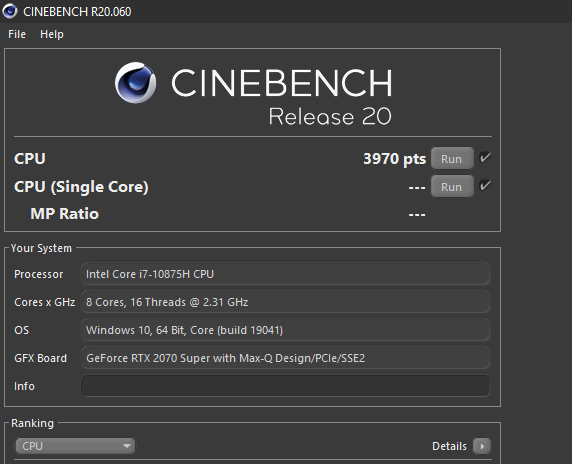Toggle the CPU test checkbox
This screenshot has height=464, width=572.
485,158
